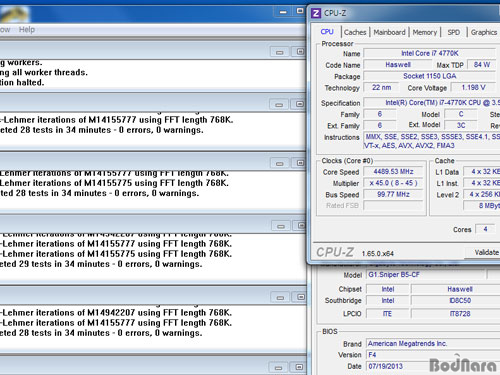Screen dimensions: 500x375
Task: Click the Instructions line 'VT-x, AES, AVX, AVX2, FMA3'
Action: coord(409,145)
